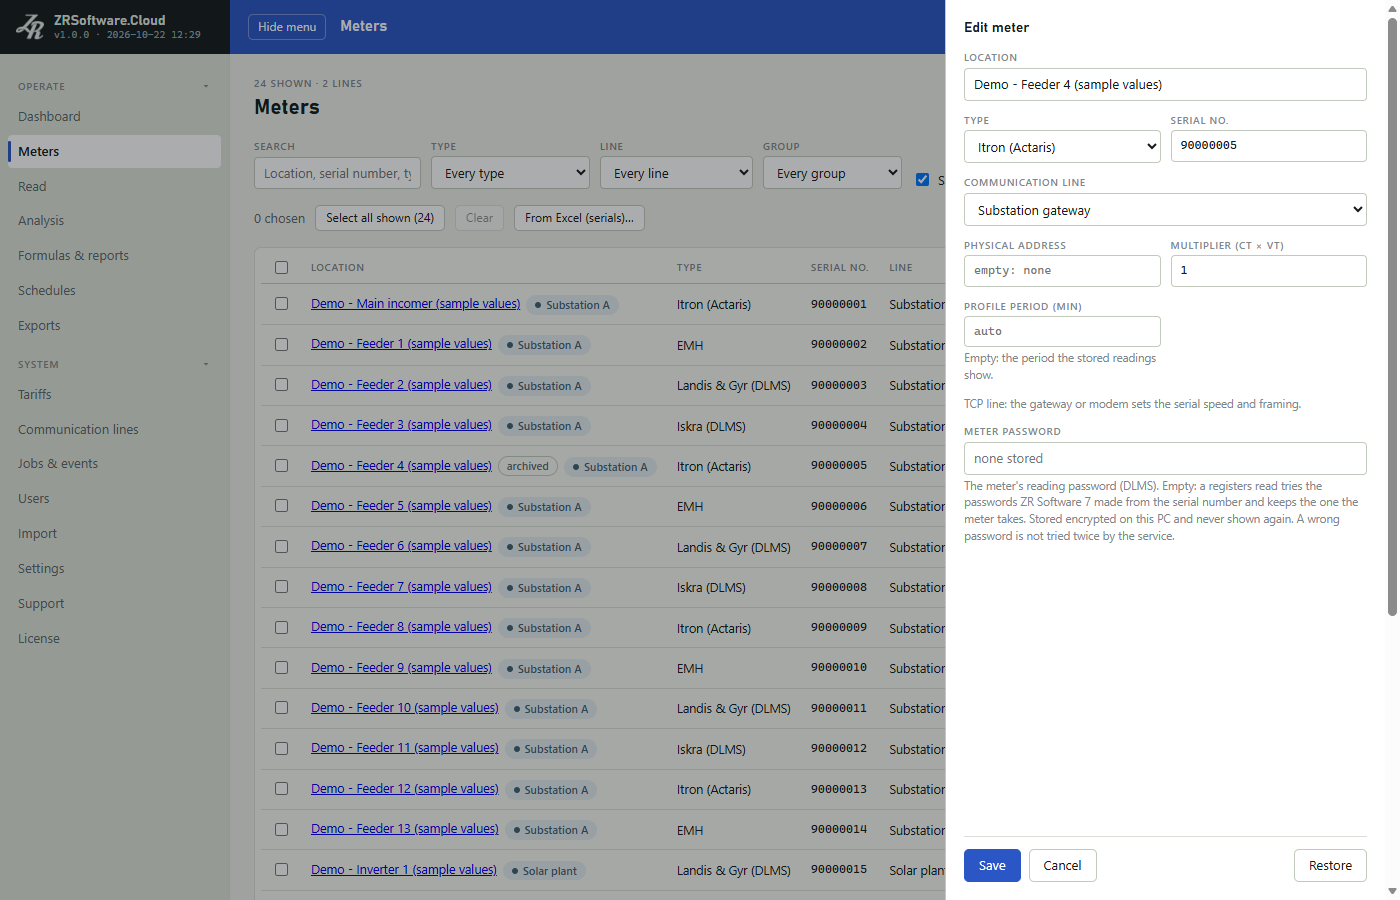Tick the checkbox for Demo - Inverter 1

[282, 870]
